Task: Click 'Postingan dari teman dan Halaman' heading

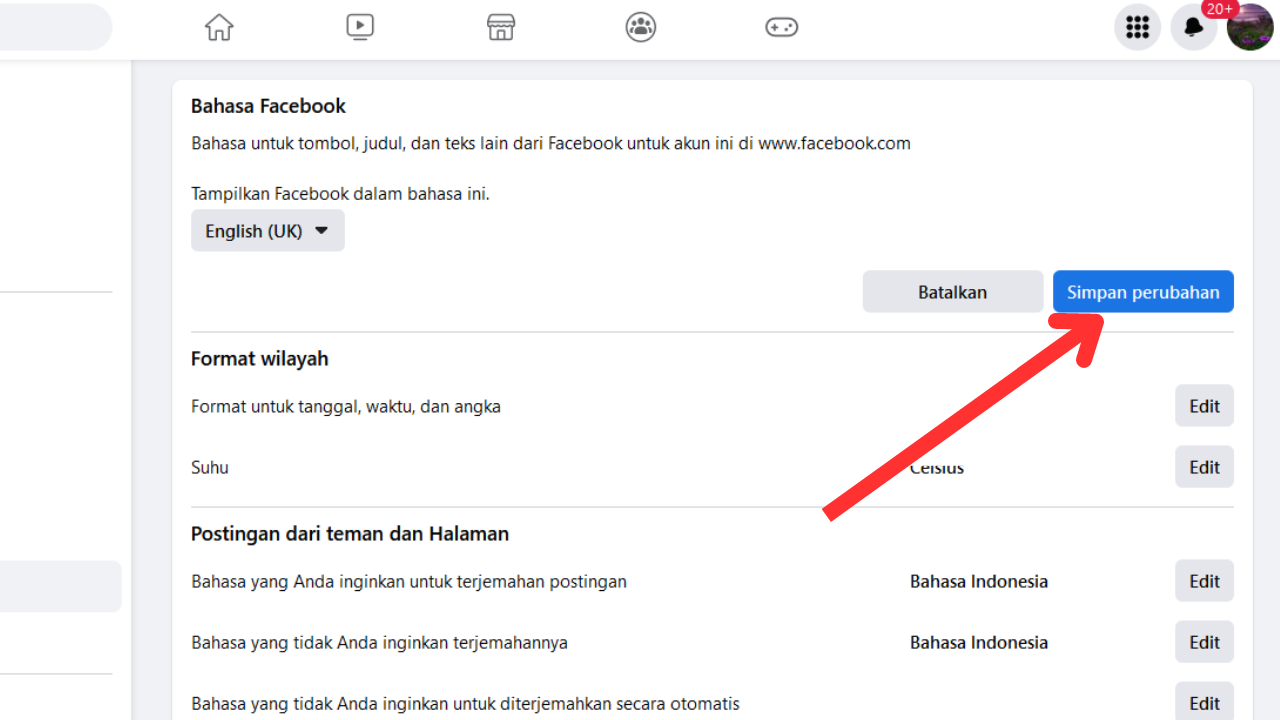Action: (350, 534)
